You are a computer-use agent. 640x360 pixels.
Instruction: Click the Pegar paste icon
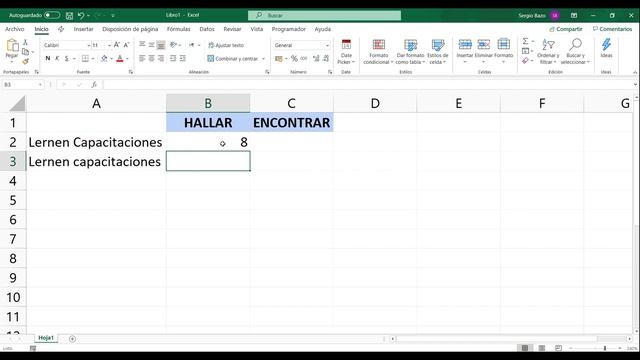coord(12,46)
